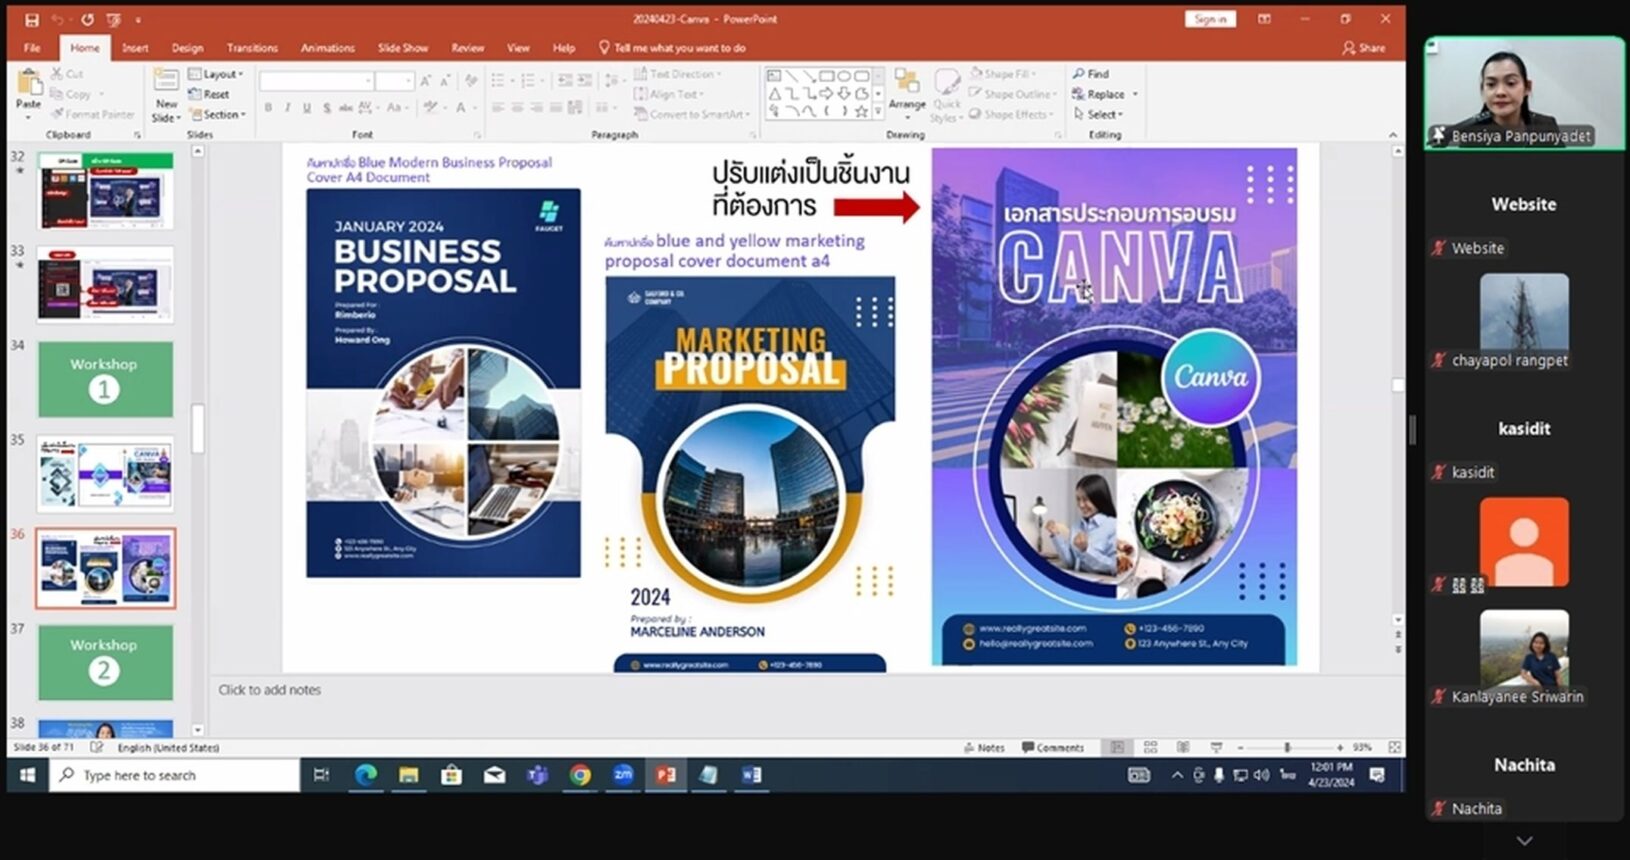Switch to the Design tab
1630x860 pixels.
click(x=187, y=48)
